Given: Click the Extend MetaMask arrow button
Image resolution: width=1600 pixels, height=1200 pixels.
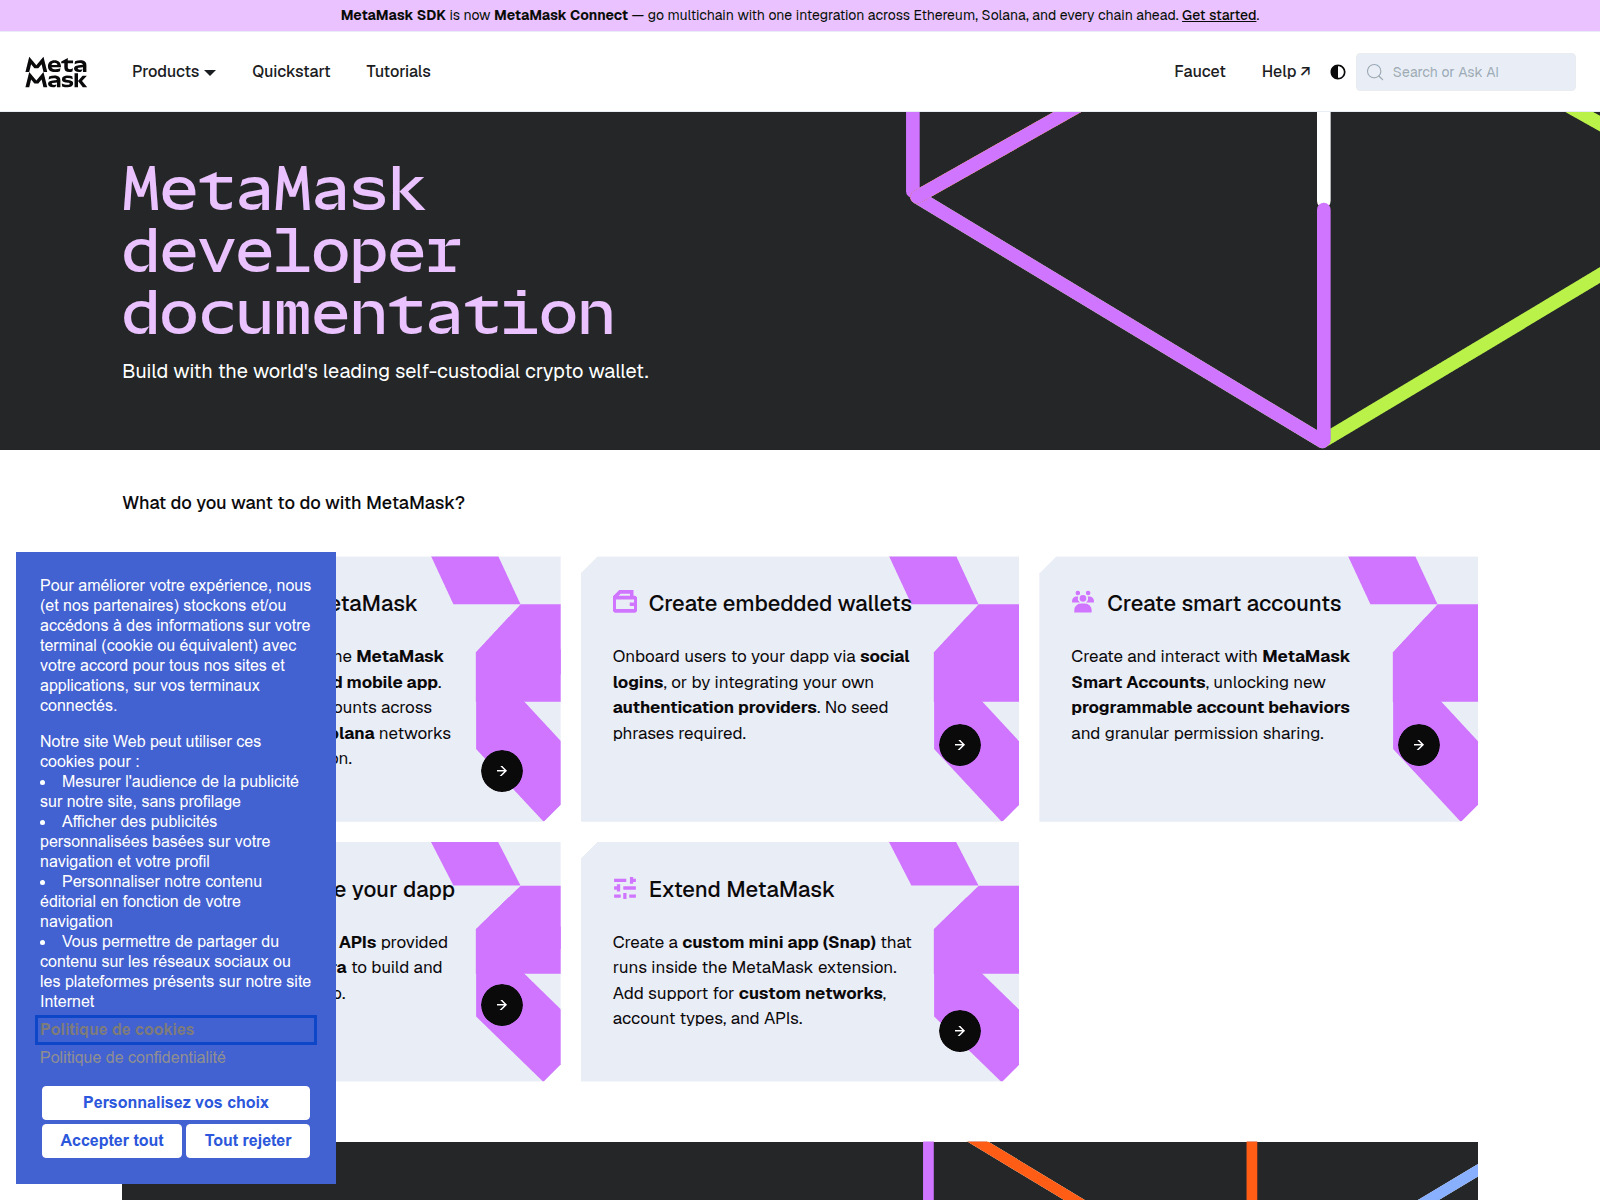Looking at the screenshot, I should tap(960, 1031).
